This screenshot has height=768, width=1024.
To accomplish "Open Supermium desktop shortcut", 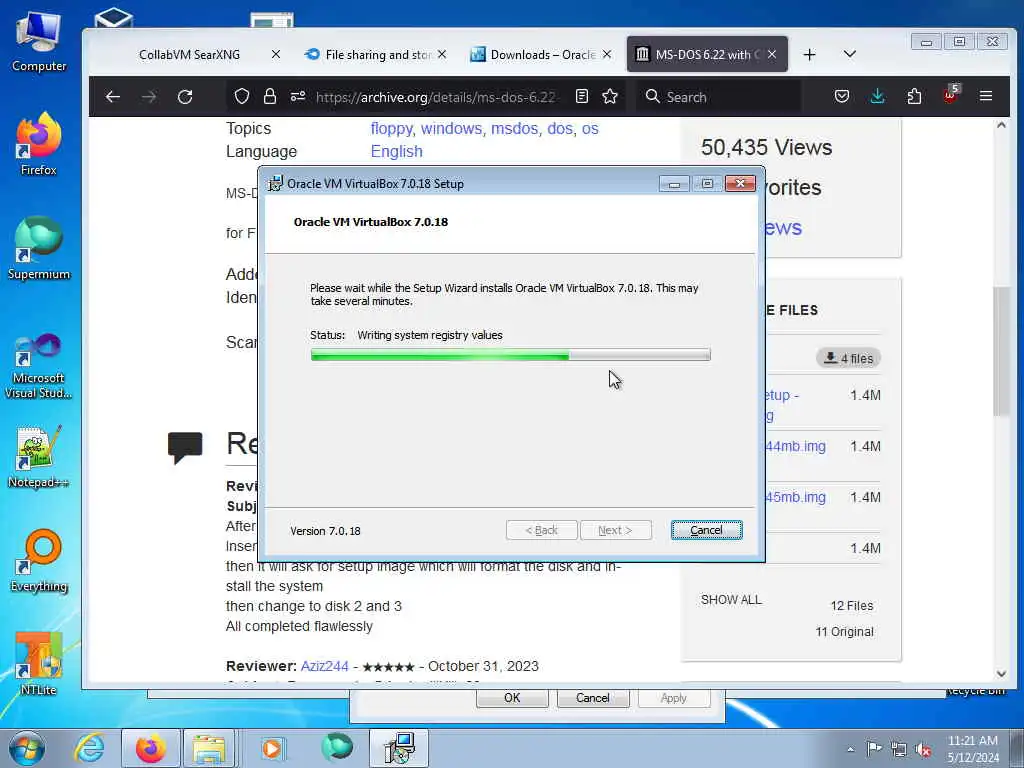I will click(x=39, y=248).
